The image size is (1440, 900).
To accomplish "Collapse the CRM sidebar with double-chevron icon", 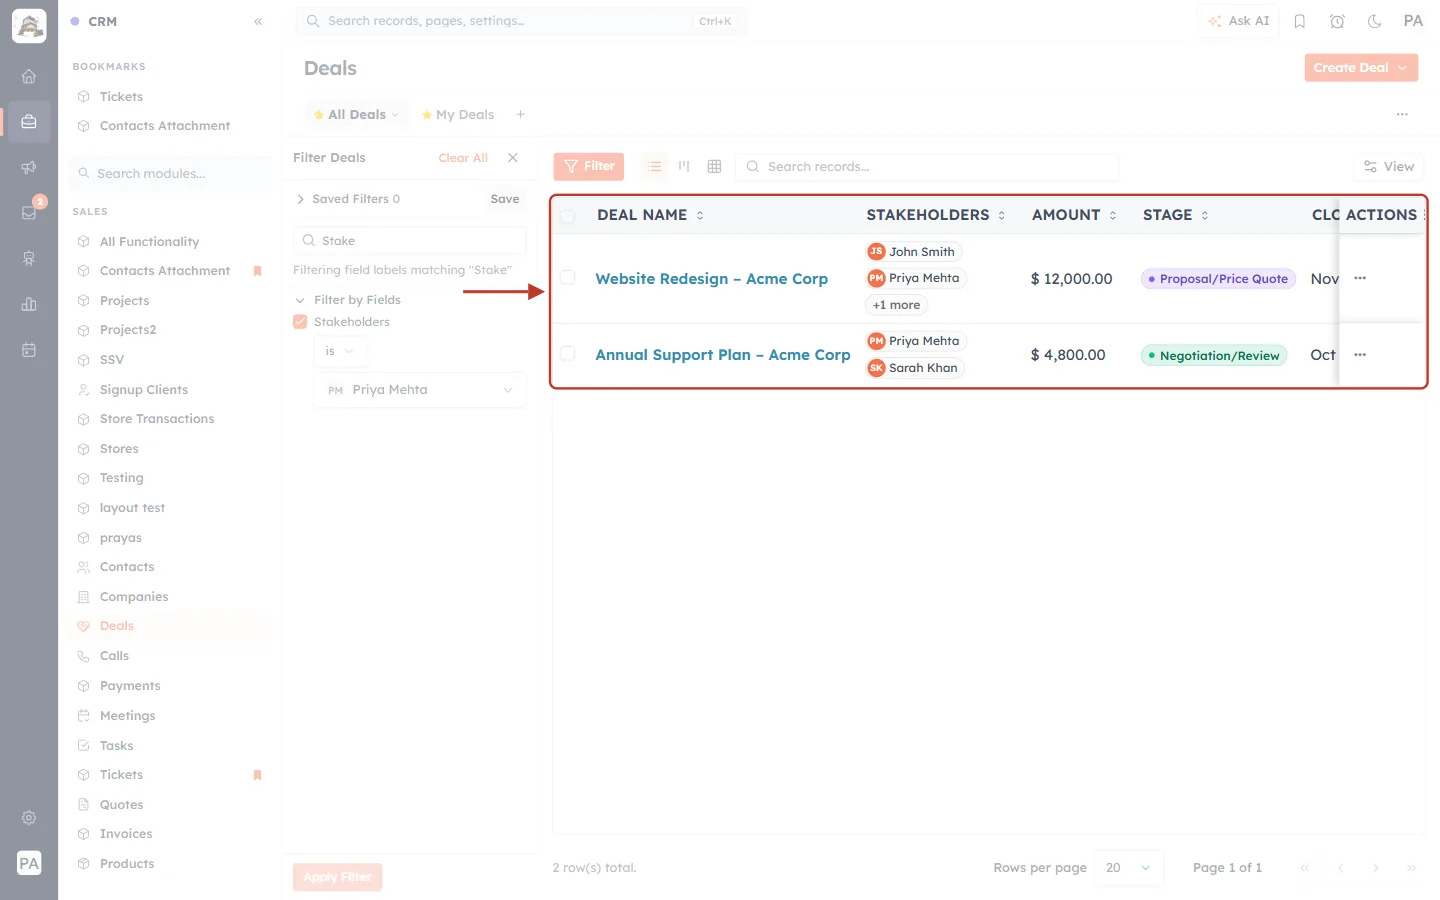I will click(258, 21).
